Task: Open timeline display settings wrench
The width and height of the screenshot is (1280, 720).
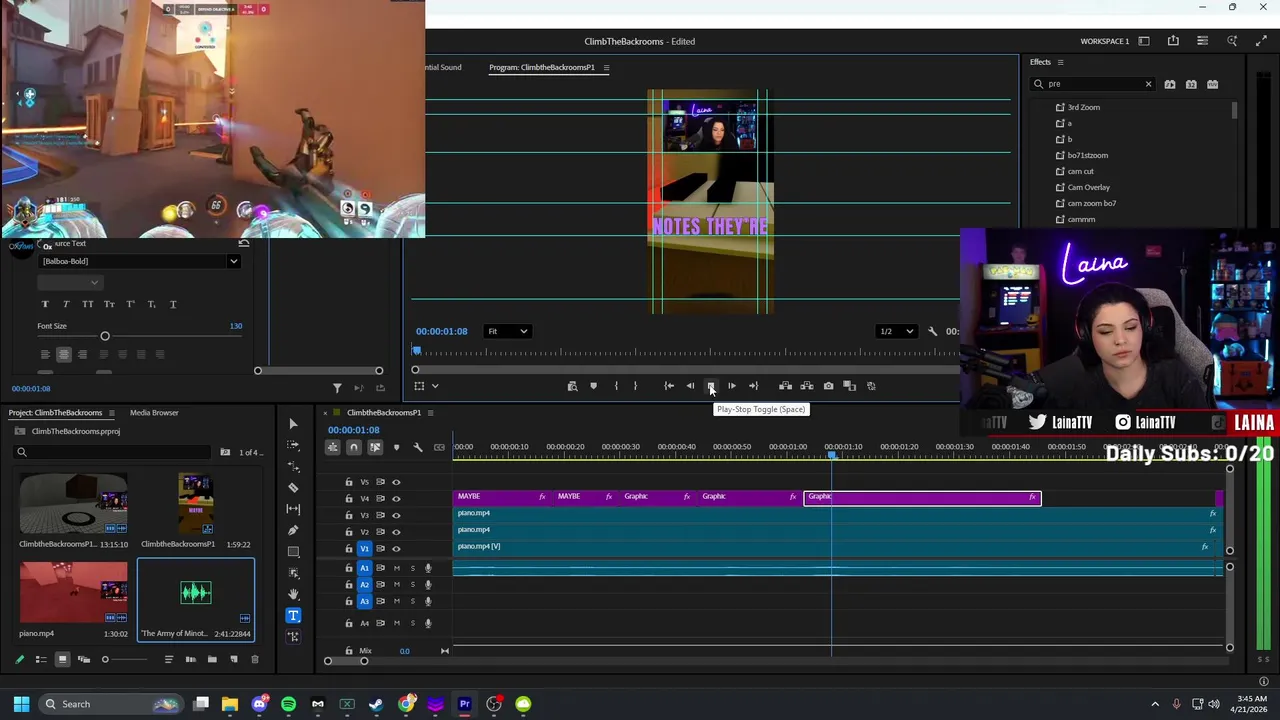Action: [418, 447]
